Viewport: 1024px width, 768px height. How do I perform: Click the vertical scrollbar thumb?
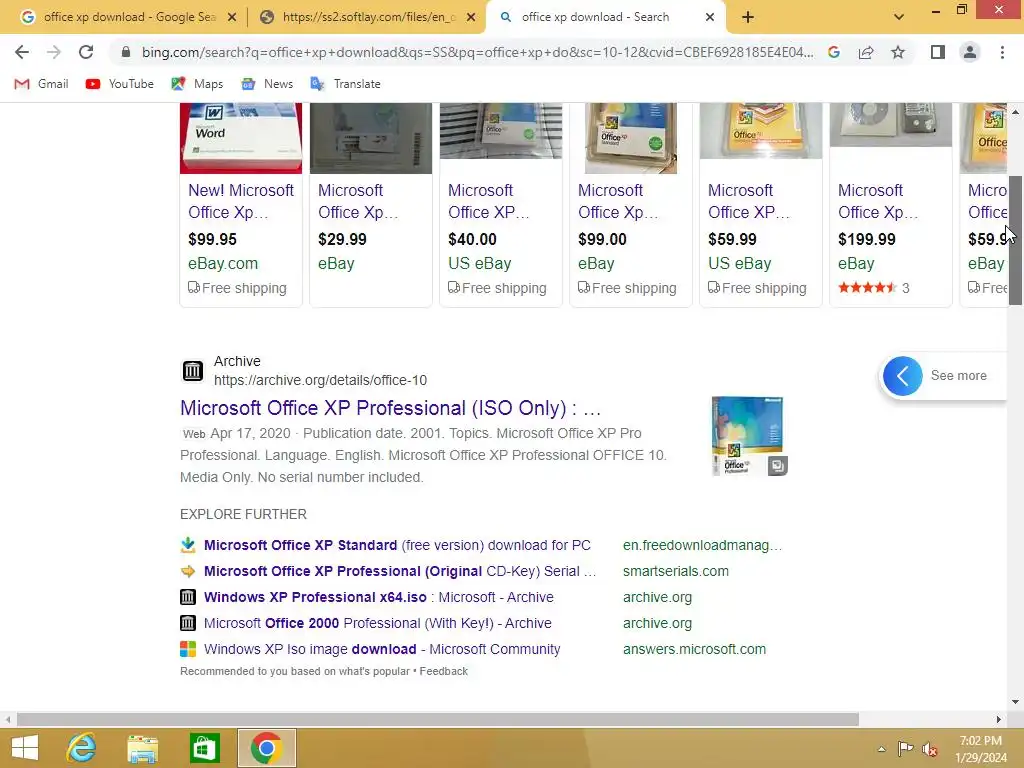pyautogui.click(x=1015, y=240)
